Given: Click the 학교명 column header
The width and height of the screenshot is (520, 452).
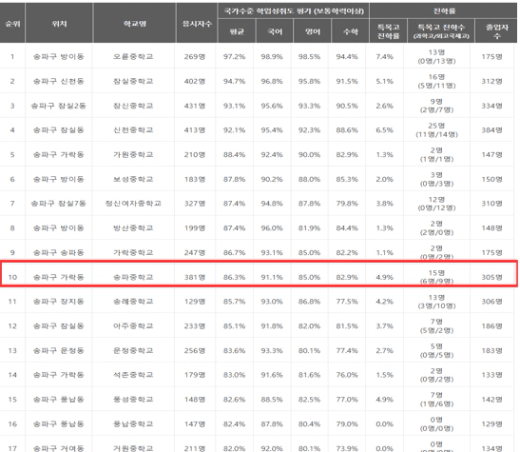Looking at the screenshot, I should [135, 24].
